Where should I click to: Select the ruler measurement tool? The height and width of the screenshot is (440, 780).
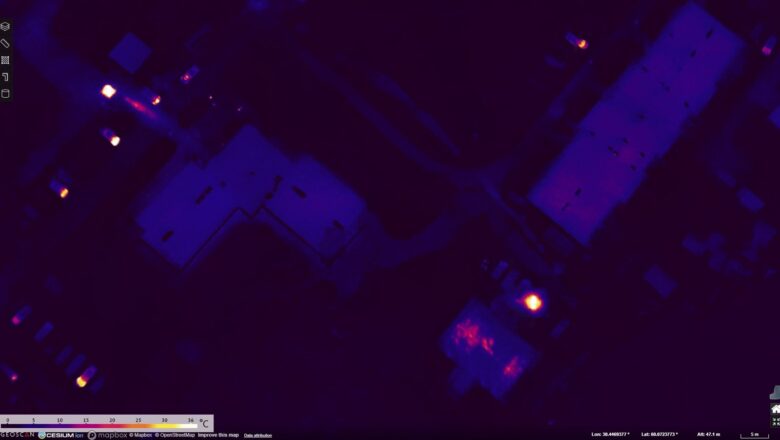coord(5,43)
